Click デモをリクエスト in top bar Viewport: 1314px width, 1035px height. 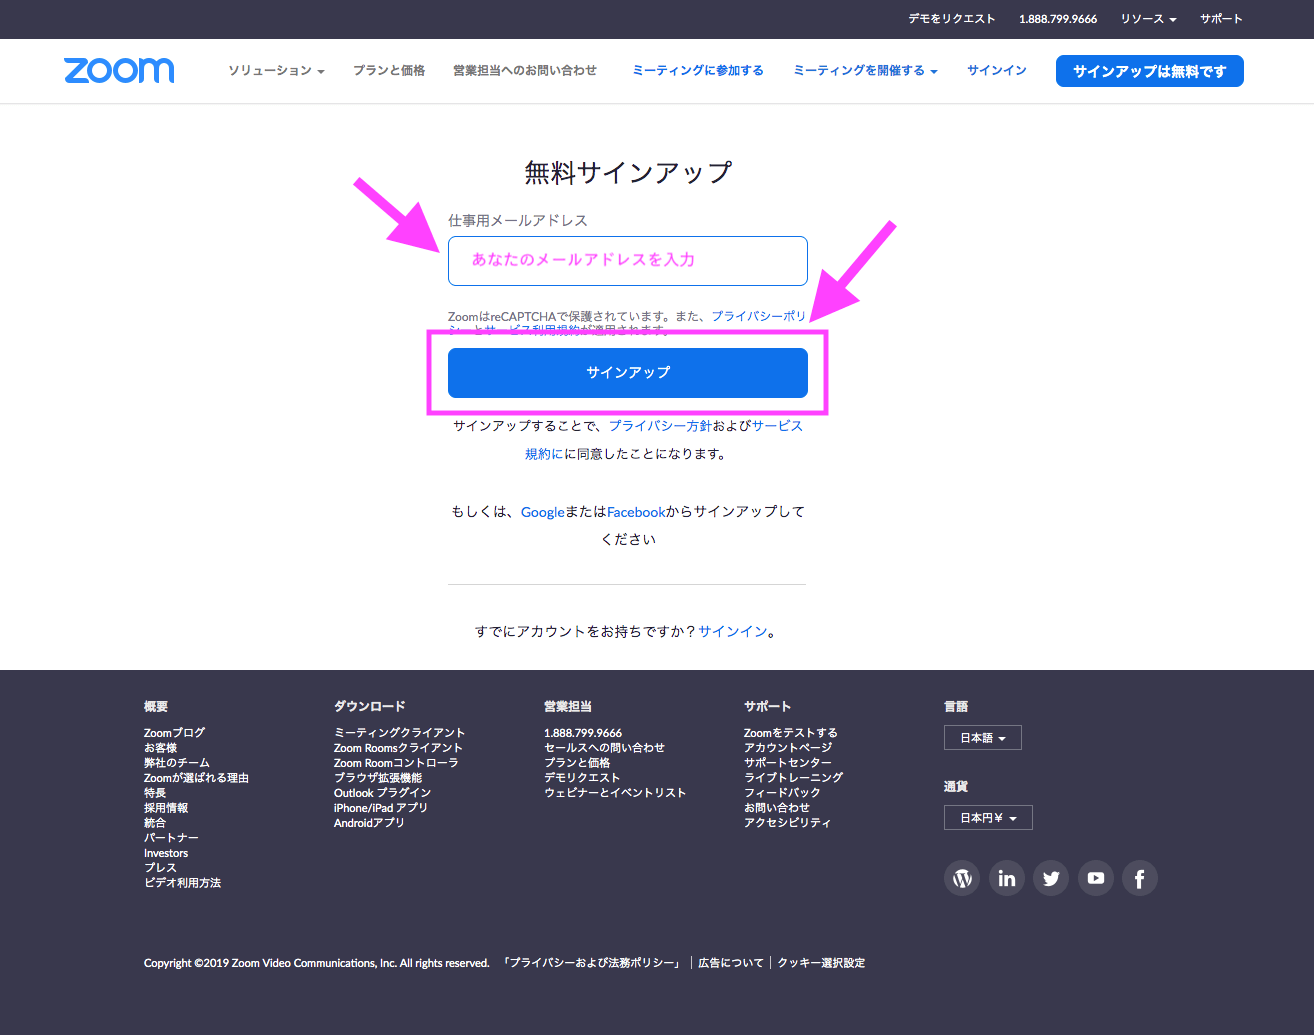[x=952, y=19]
